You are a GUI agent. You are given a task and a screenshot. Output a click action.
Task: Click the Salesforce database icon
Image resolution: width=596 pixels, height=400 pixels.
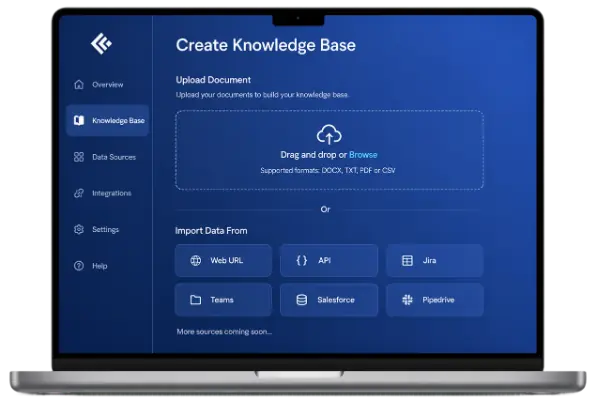[301, 300]
